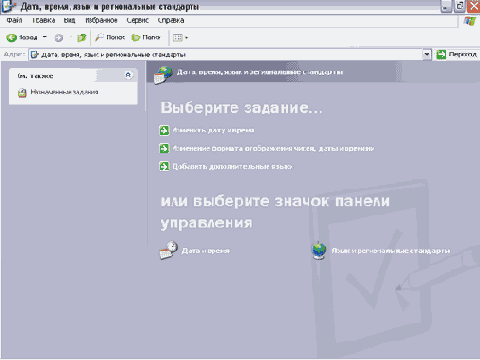Viewport: 480px width, 360px height.
Task: Open the Views icon dropdown in toolbar
Action: [x=180, y=38]
